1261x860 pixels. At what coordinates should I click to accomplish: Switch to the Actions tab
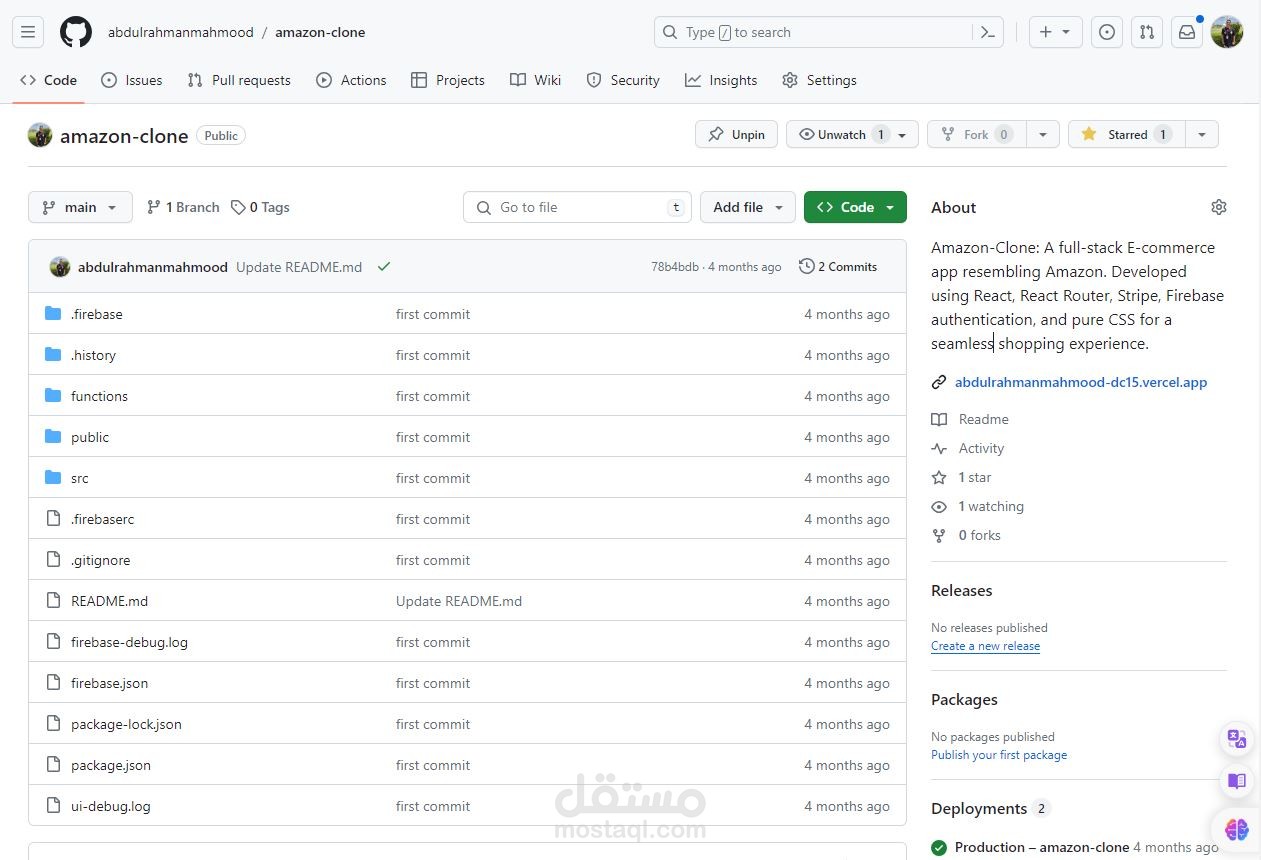351,80
